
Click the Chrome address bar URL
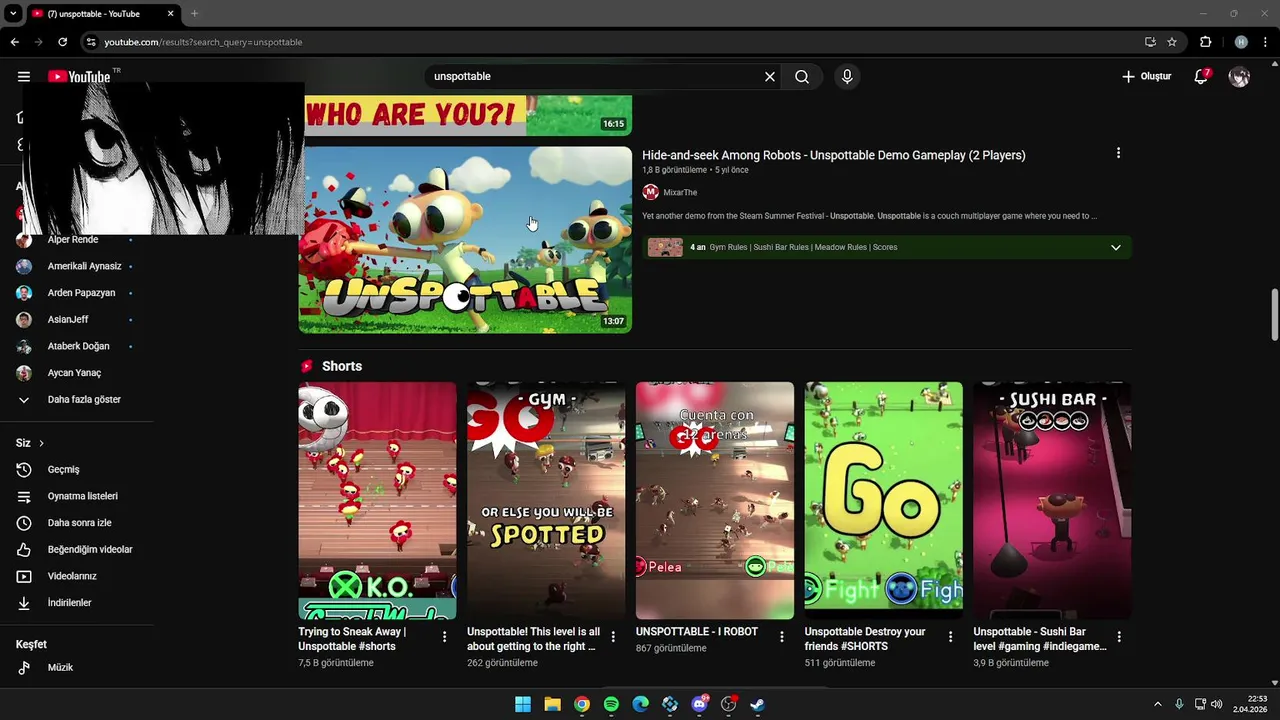(203, 42)
